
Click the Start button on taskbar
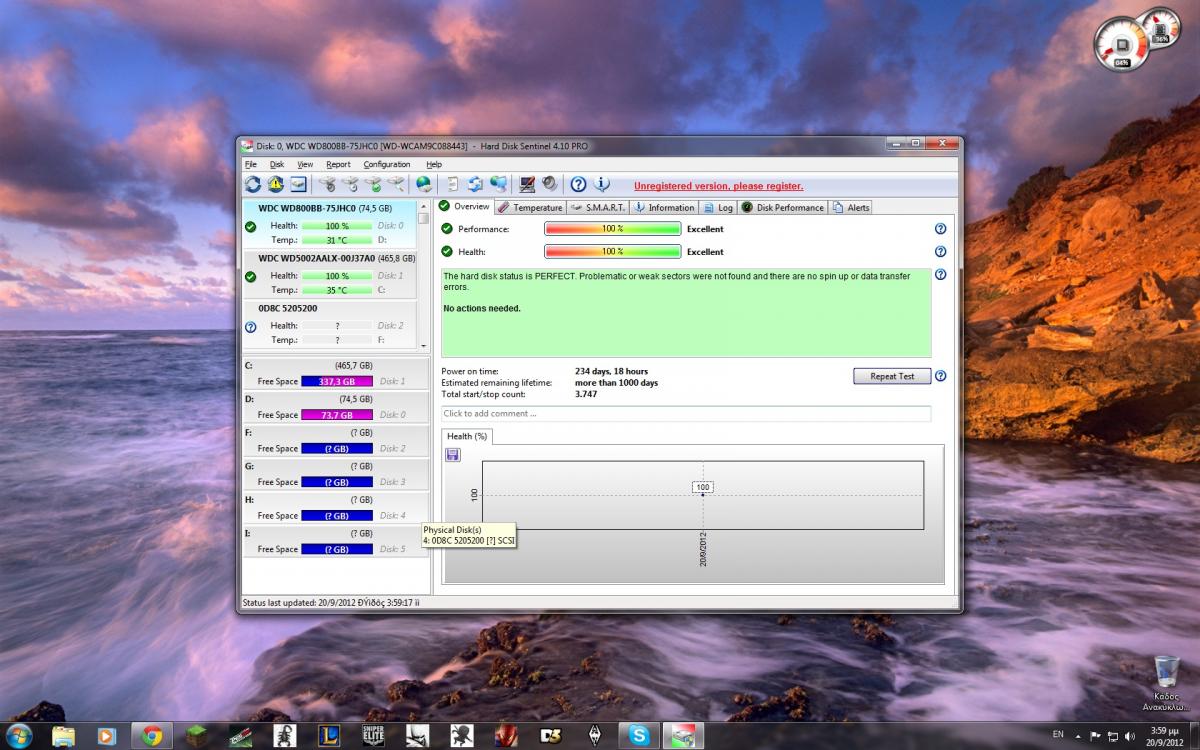pyautogui.click(x=19, y=735)
